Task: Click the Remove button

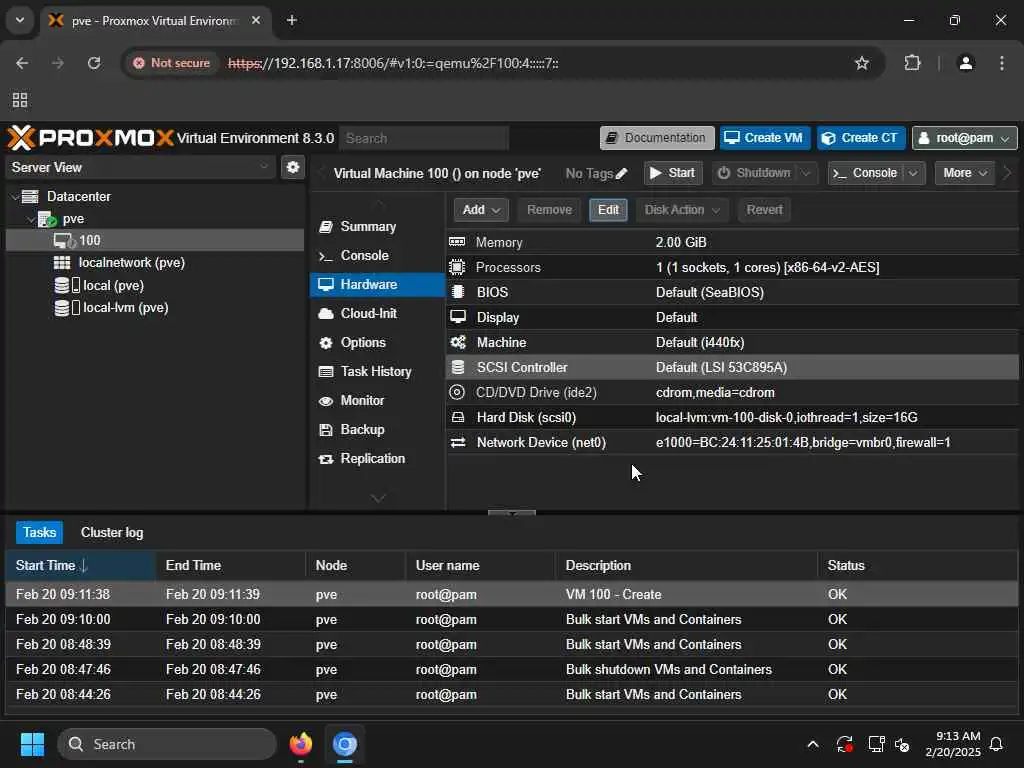Action: click(549, 210)
